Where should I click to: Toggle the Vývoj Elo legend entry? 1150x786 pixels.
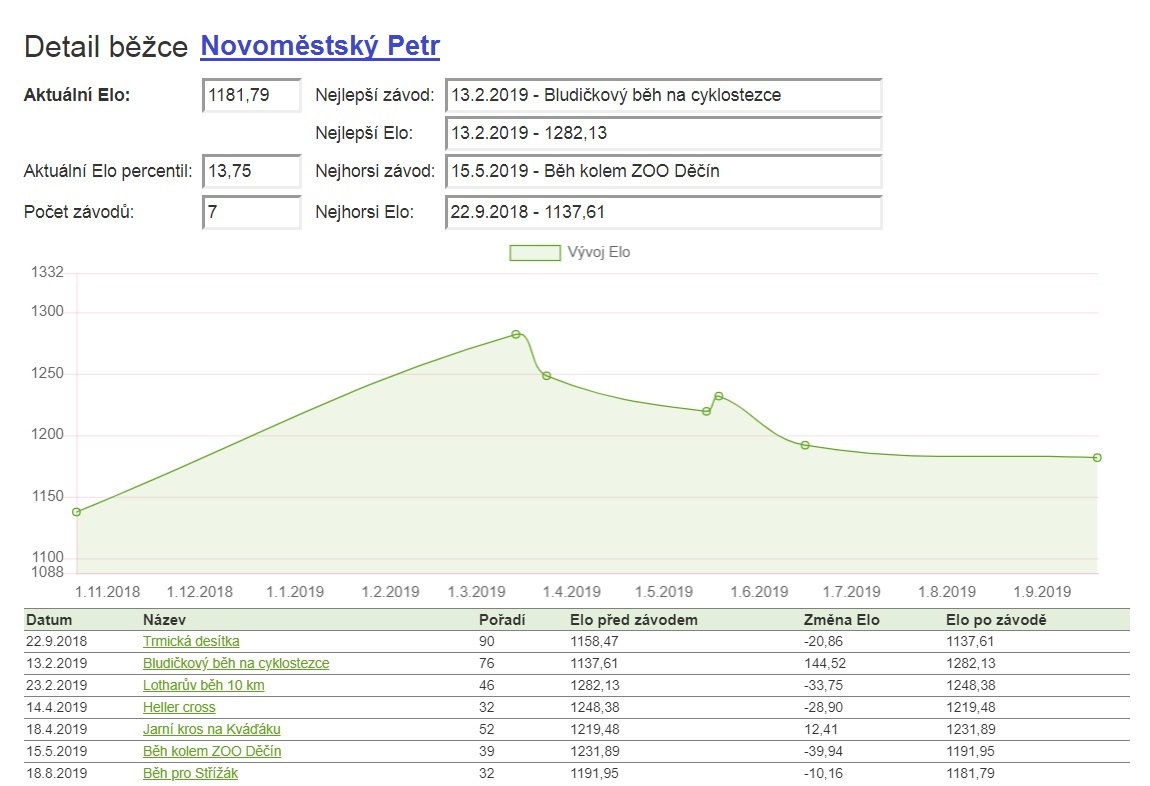tap(570, 252)
